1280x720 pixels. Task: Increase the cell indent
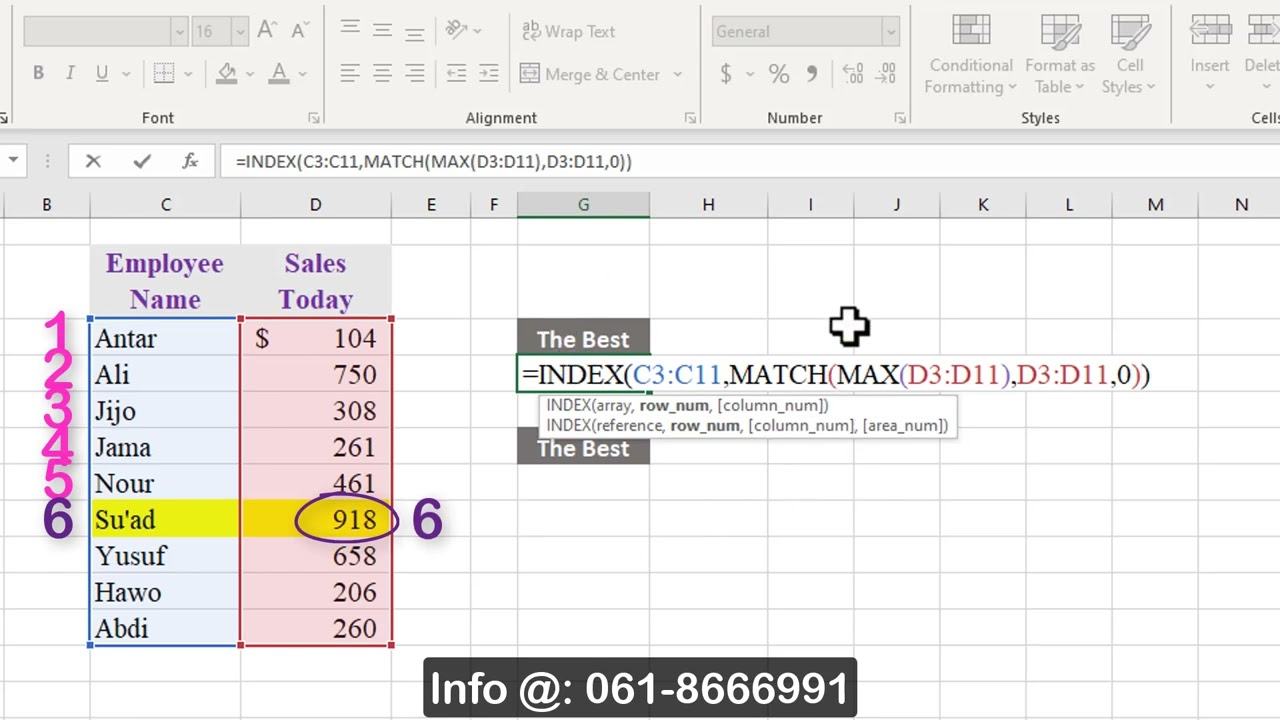(488, 74)
